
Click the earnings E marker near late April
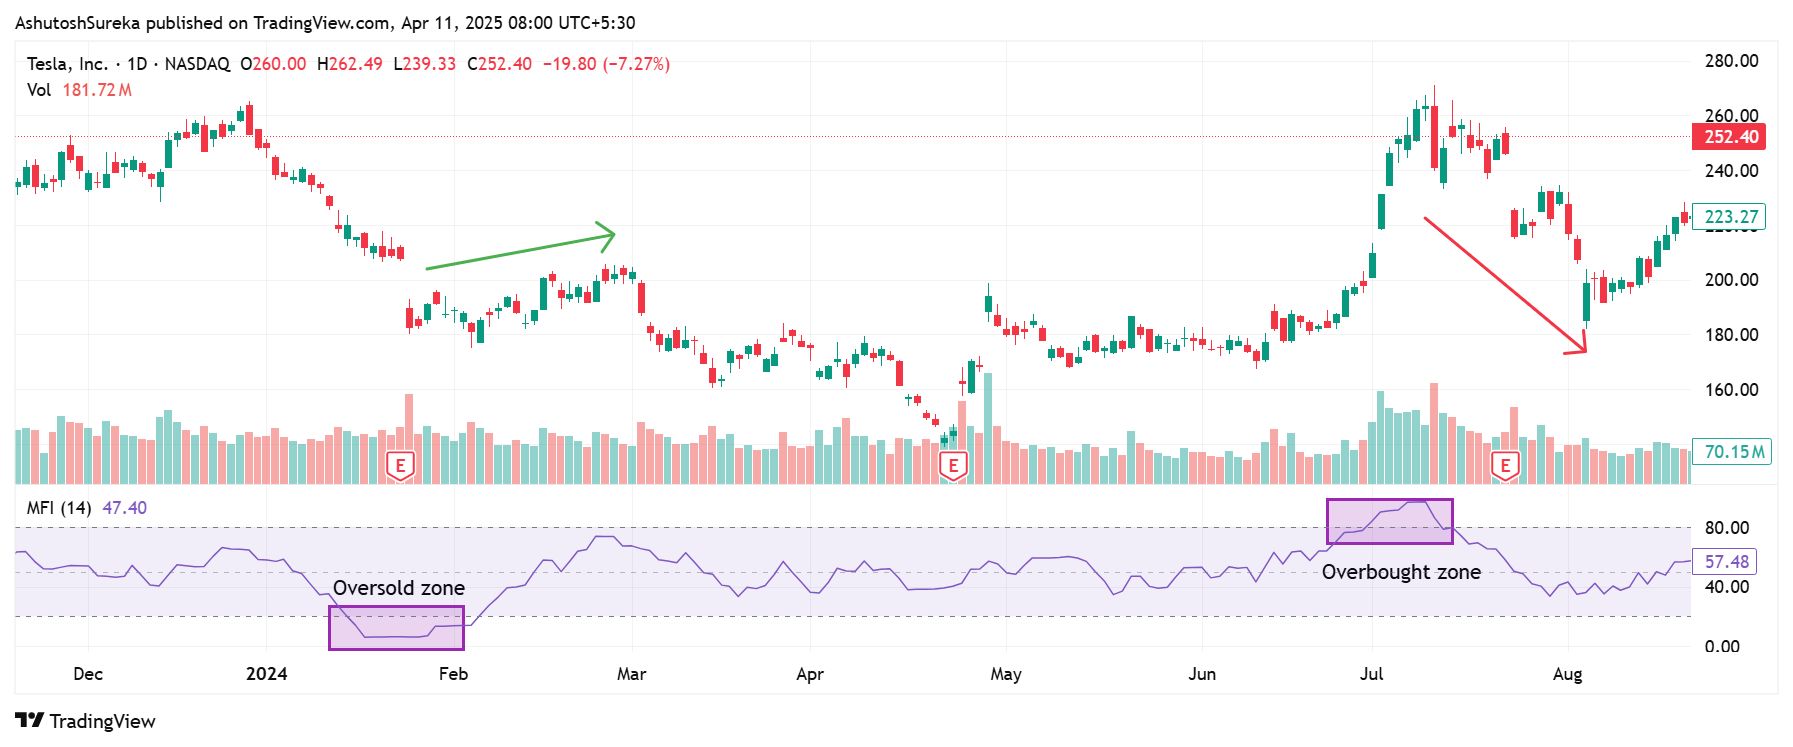pos(953,466)
